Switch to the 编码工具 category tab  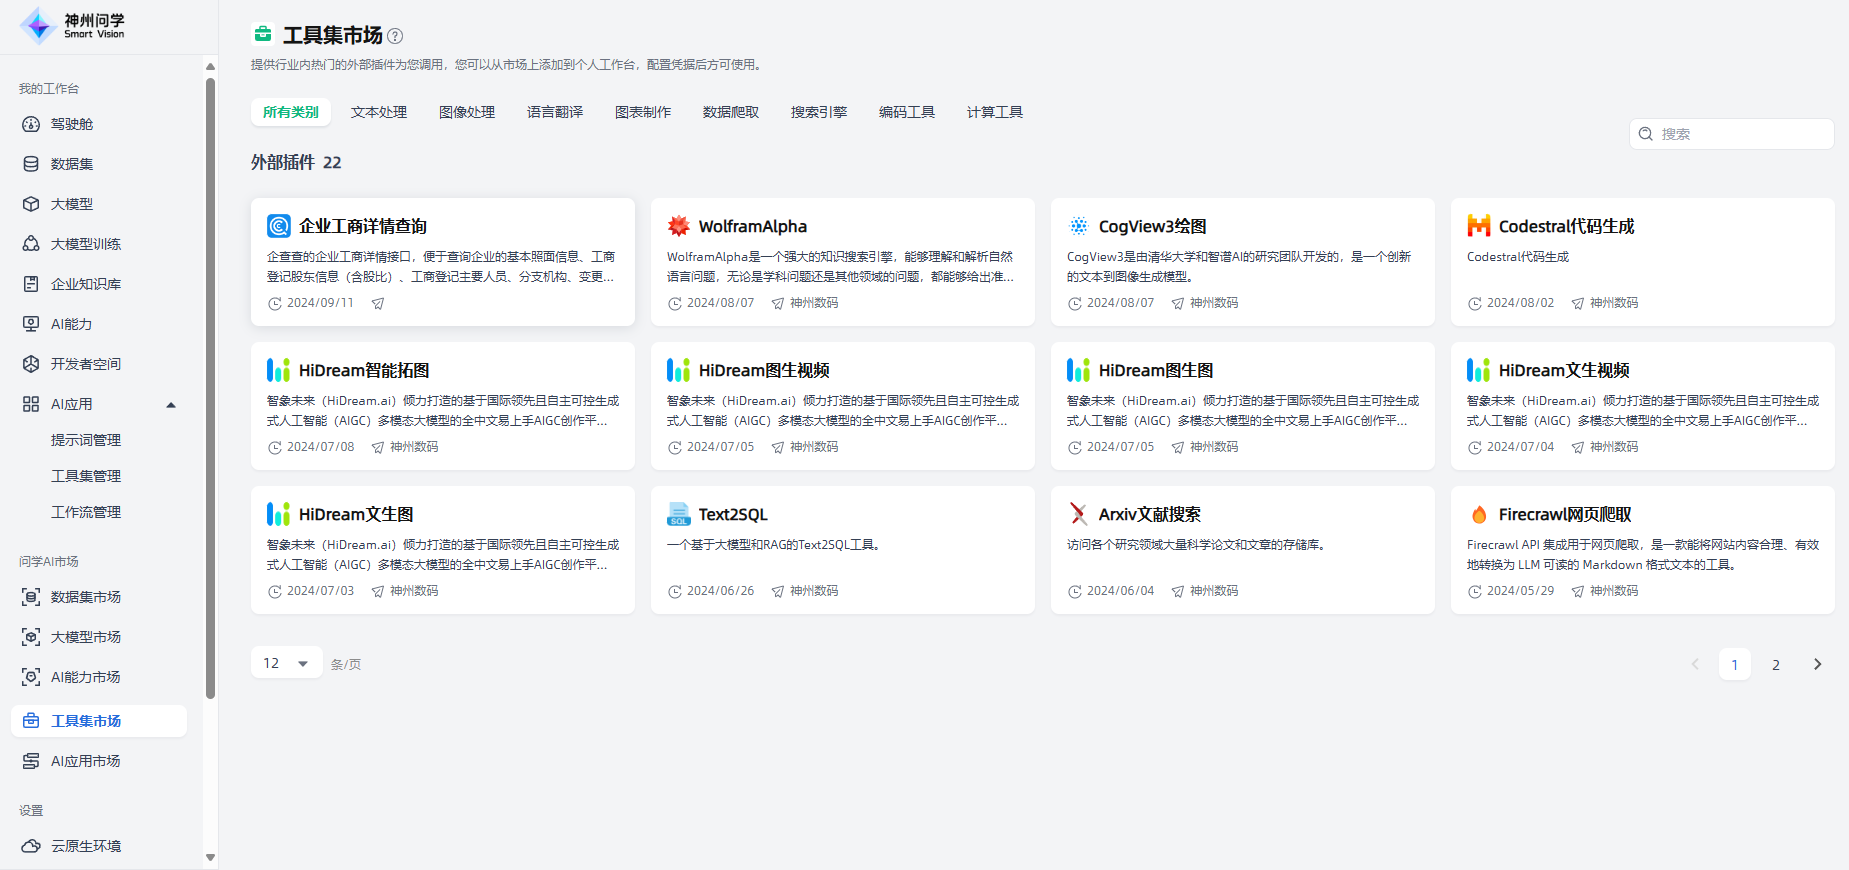tap(907, 112)
